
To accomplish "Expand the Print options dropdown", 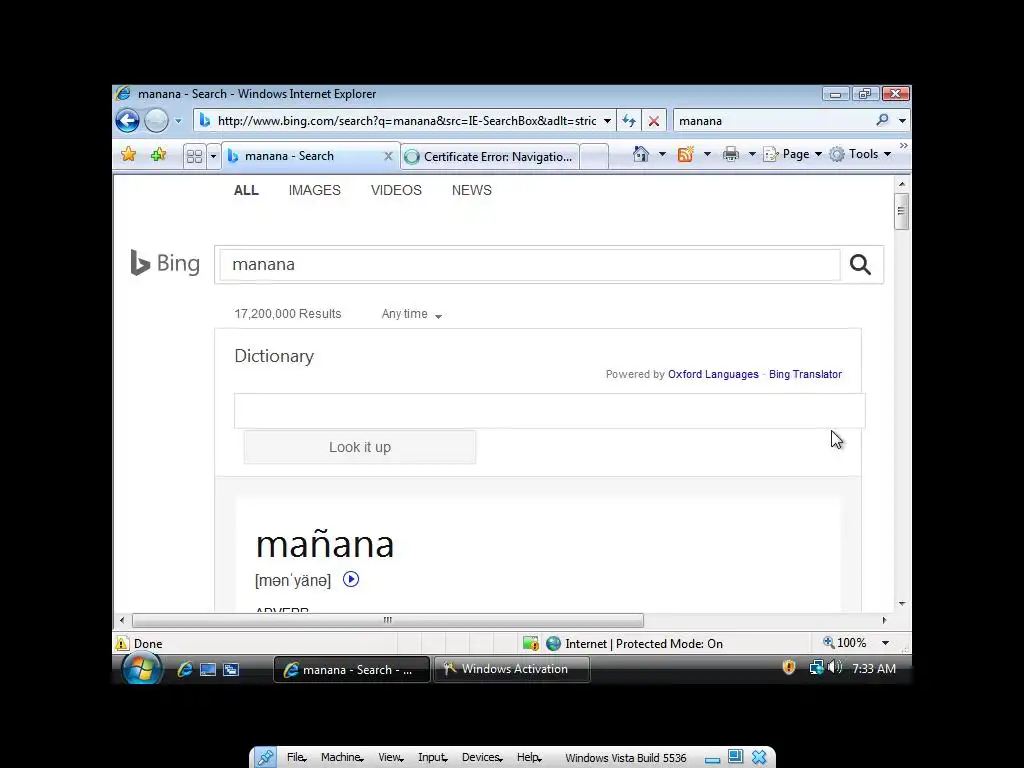I will [752, 154].
